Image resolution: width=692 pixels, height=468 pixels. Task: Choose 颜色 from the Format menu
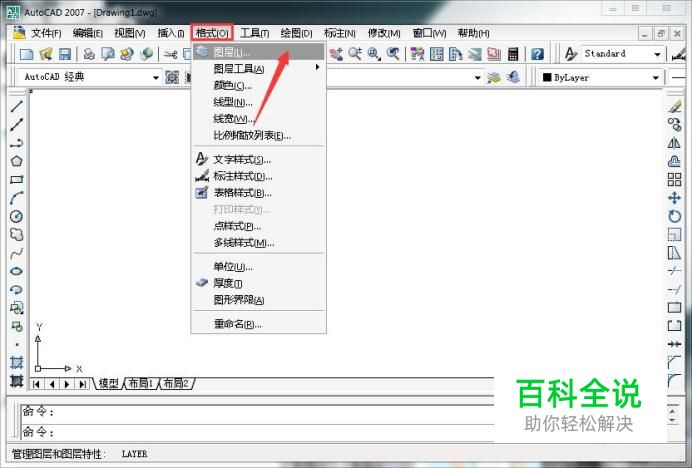(x=259, y=85)
